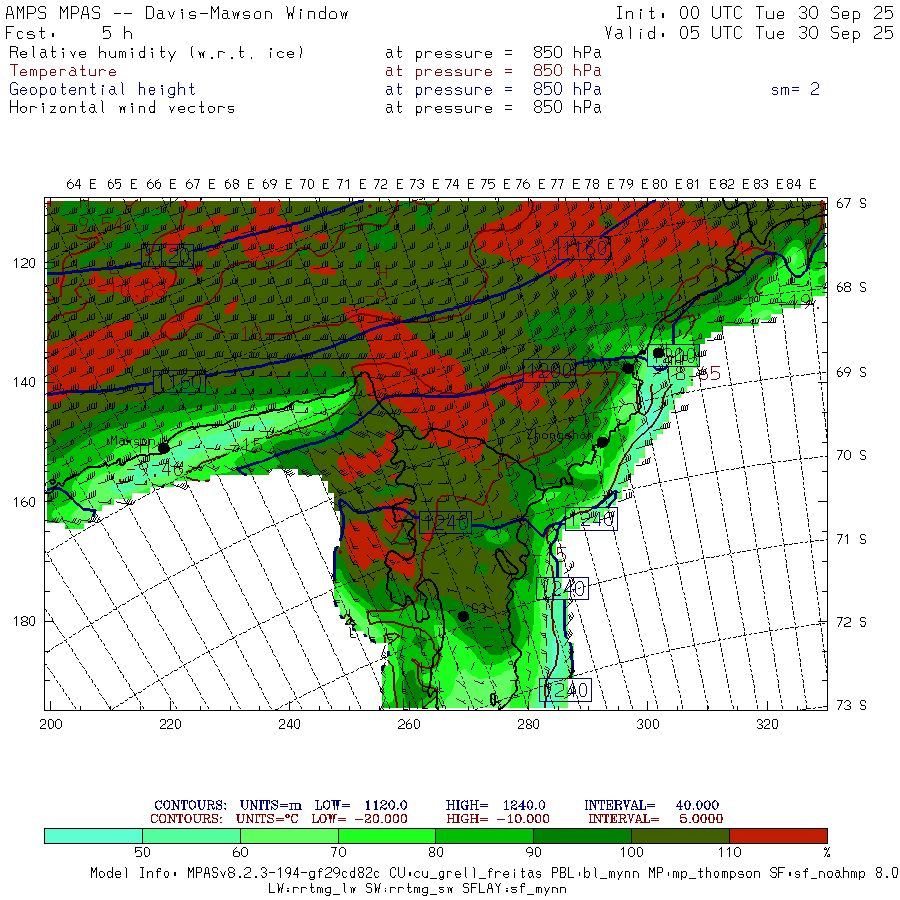Pick the 50–60% pale green legend swatch
Image resolution: width=900 pixels, height=900 pixels.
[x=192, y=836]
